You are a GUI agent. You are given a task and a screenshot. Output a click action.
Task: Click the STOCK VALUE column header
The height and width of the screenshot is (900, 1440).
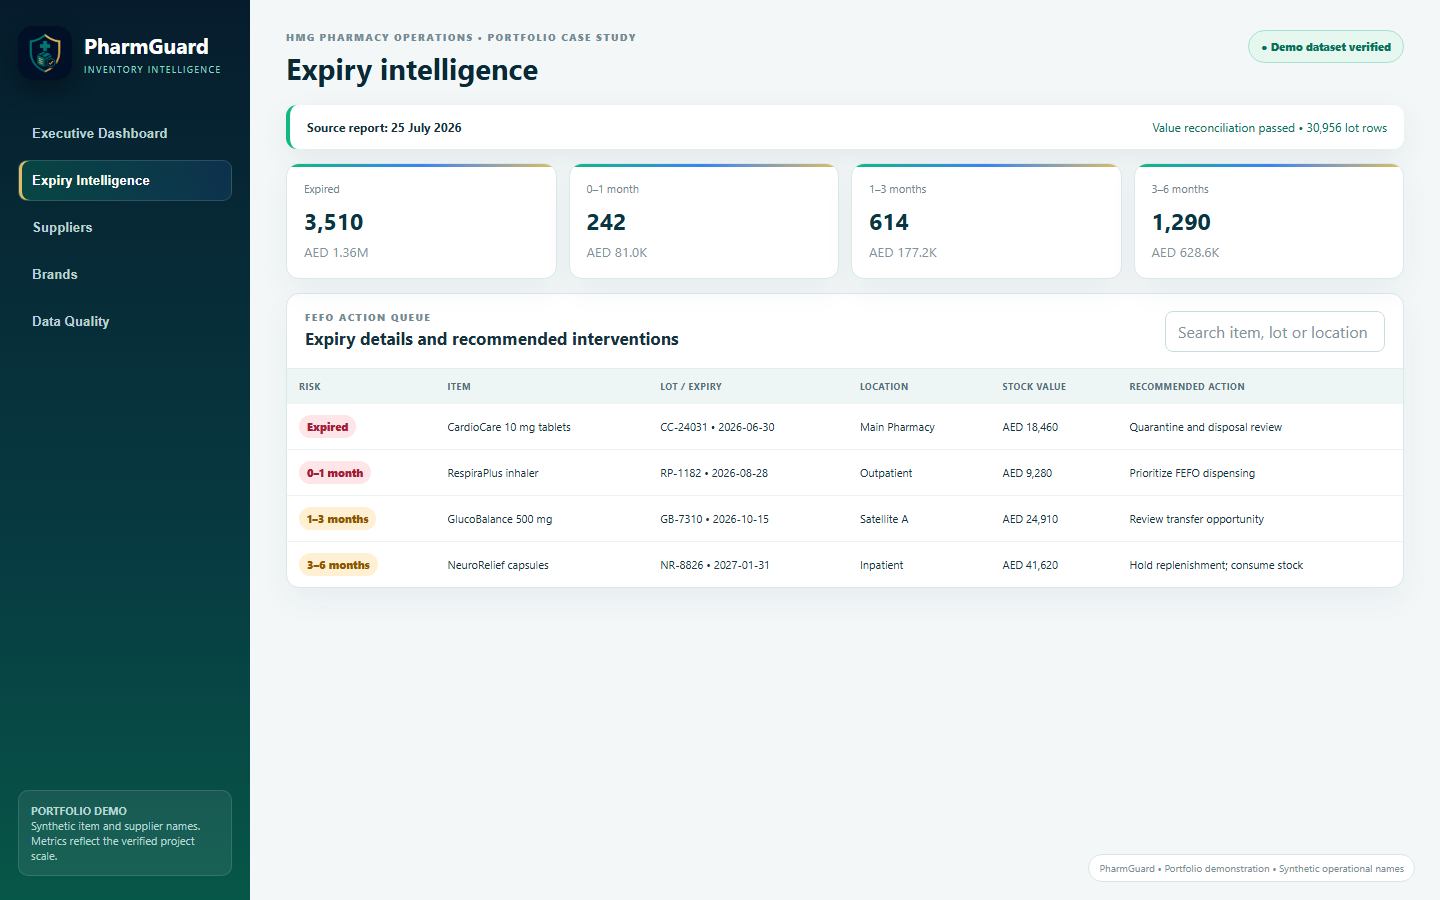point(1034,387)
